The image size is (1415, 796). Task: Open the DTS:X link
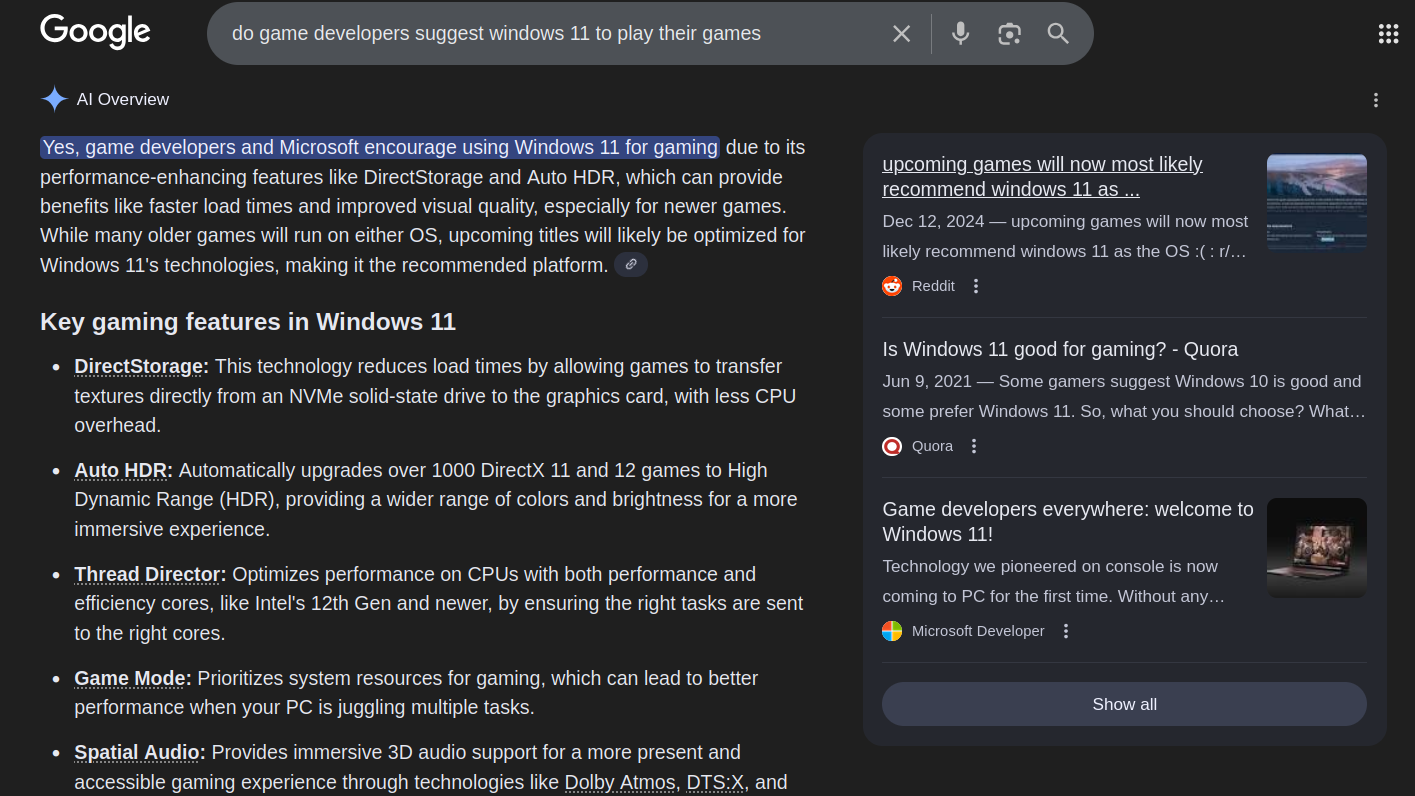coord(715,782)
